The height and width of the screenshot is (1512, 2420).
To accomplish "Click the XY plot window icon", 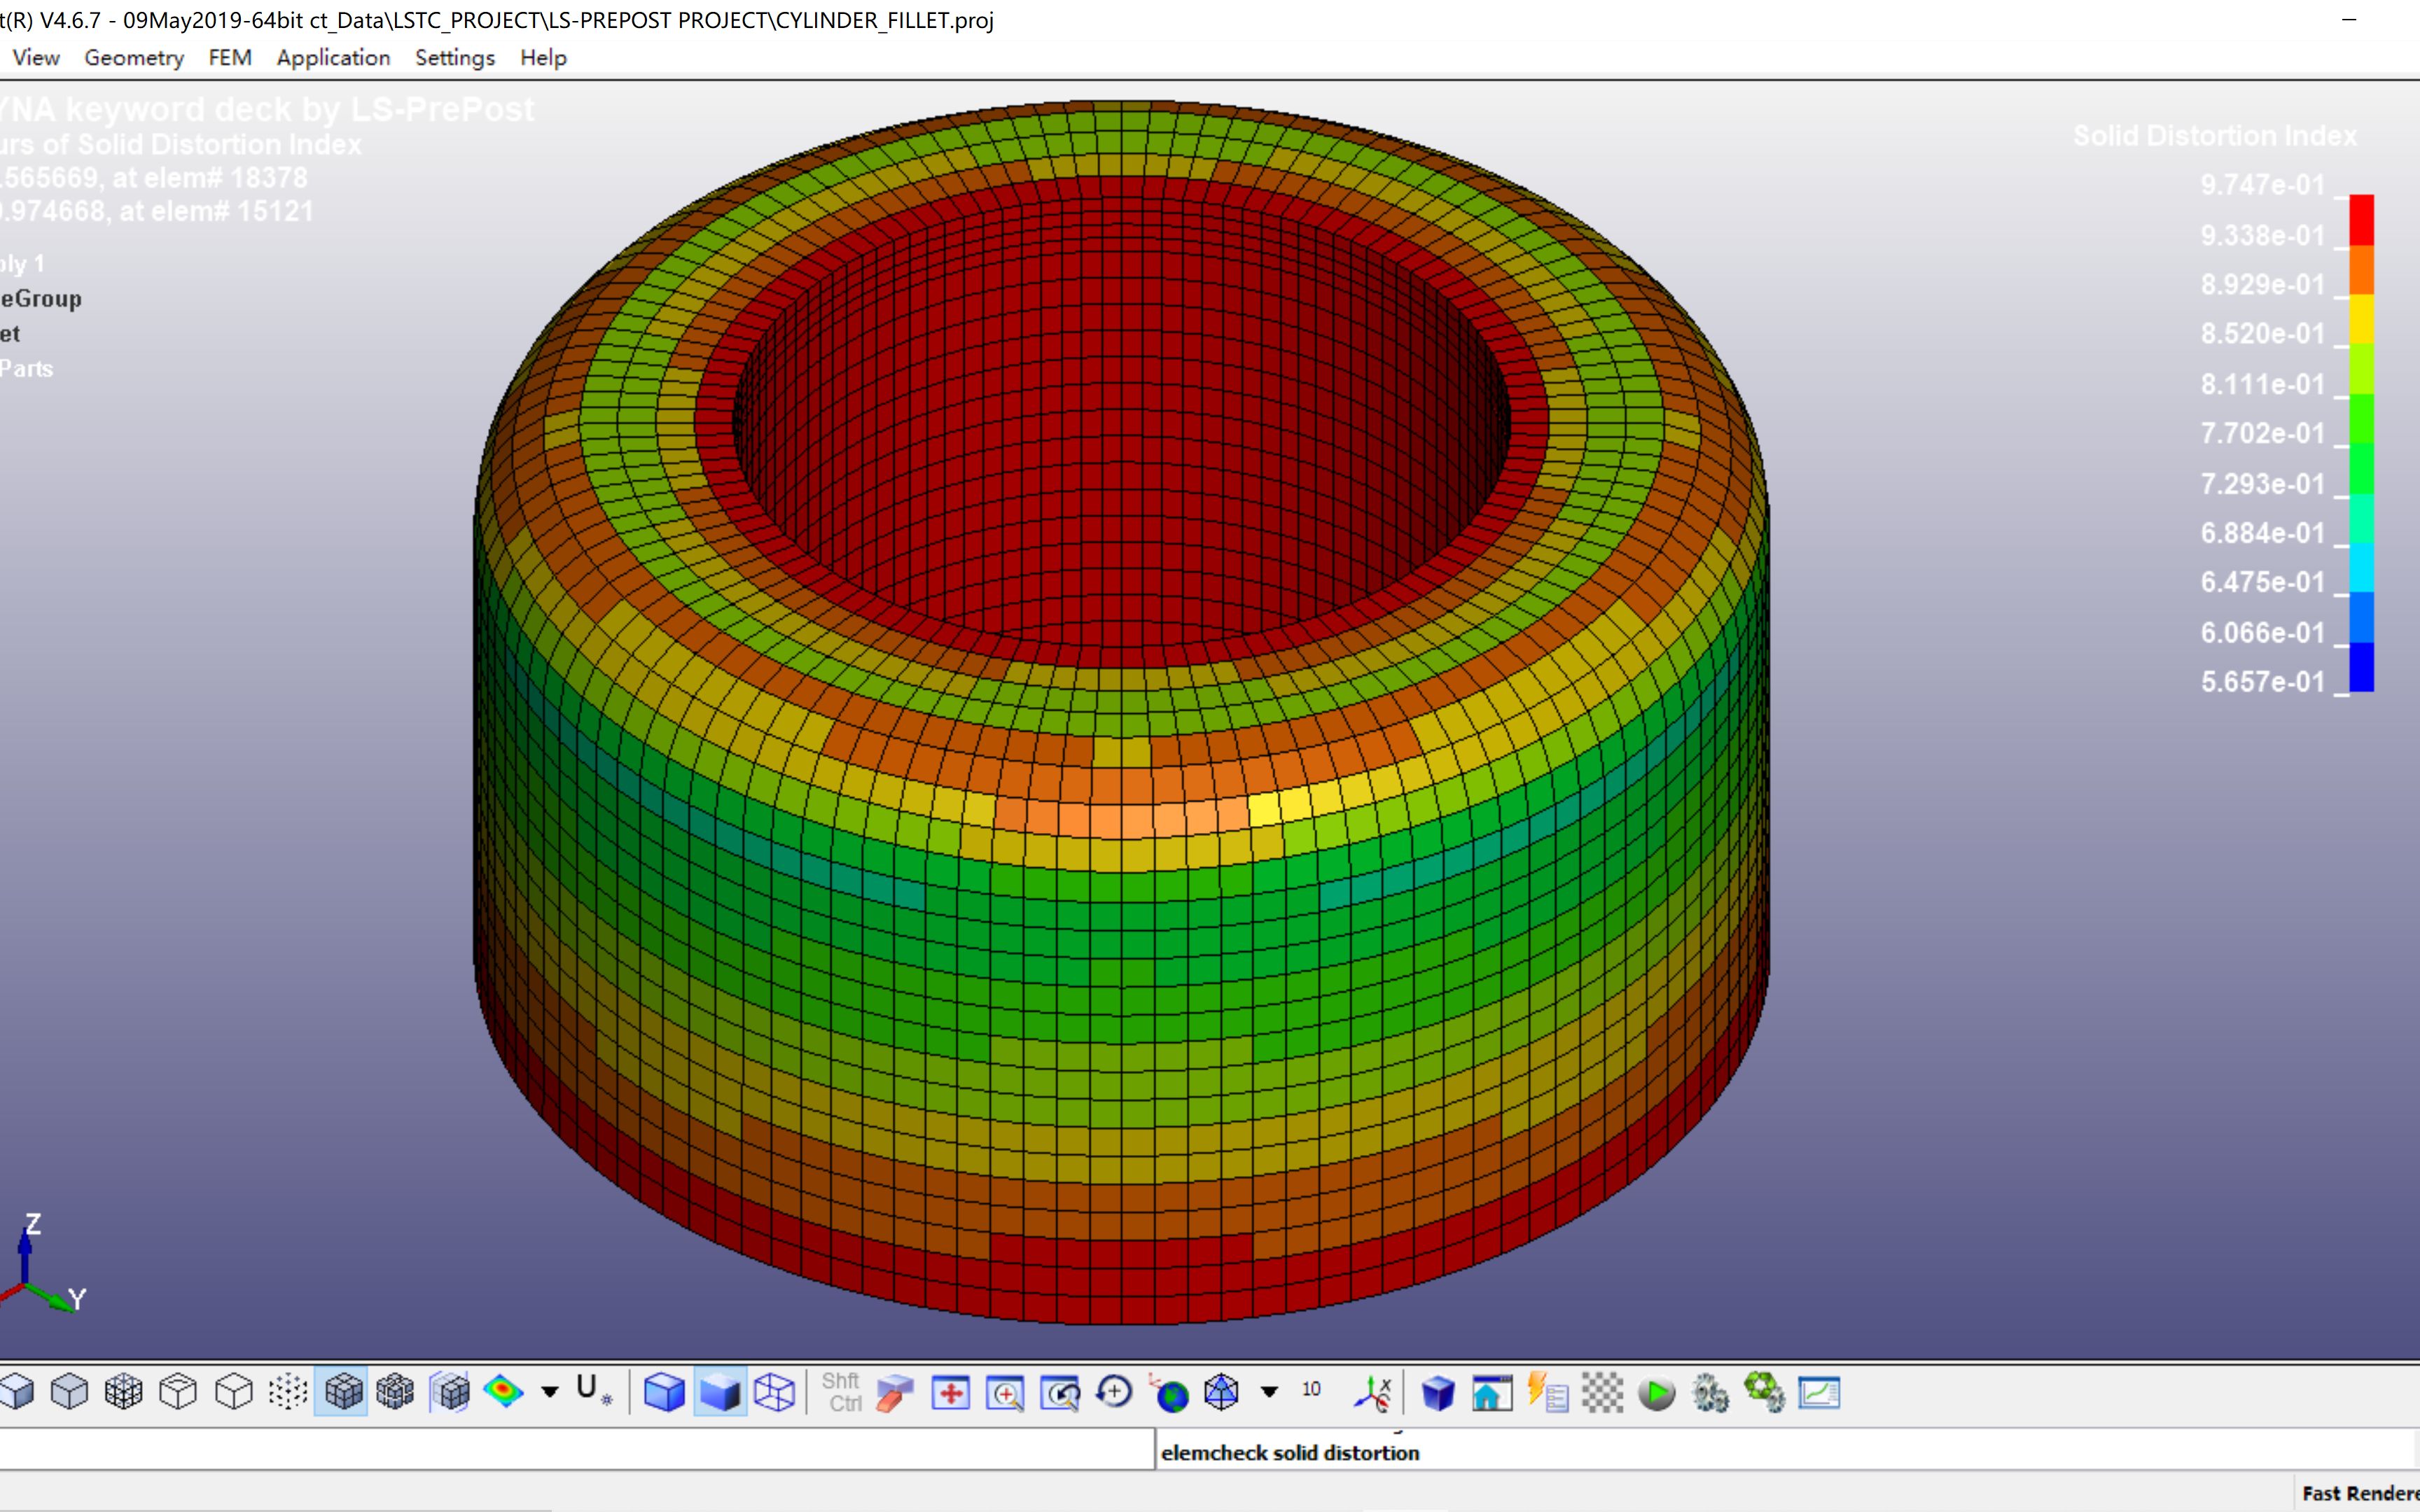I will (1818, 1393).
